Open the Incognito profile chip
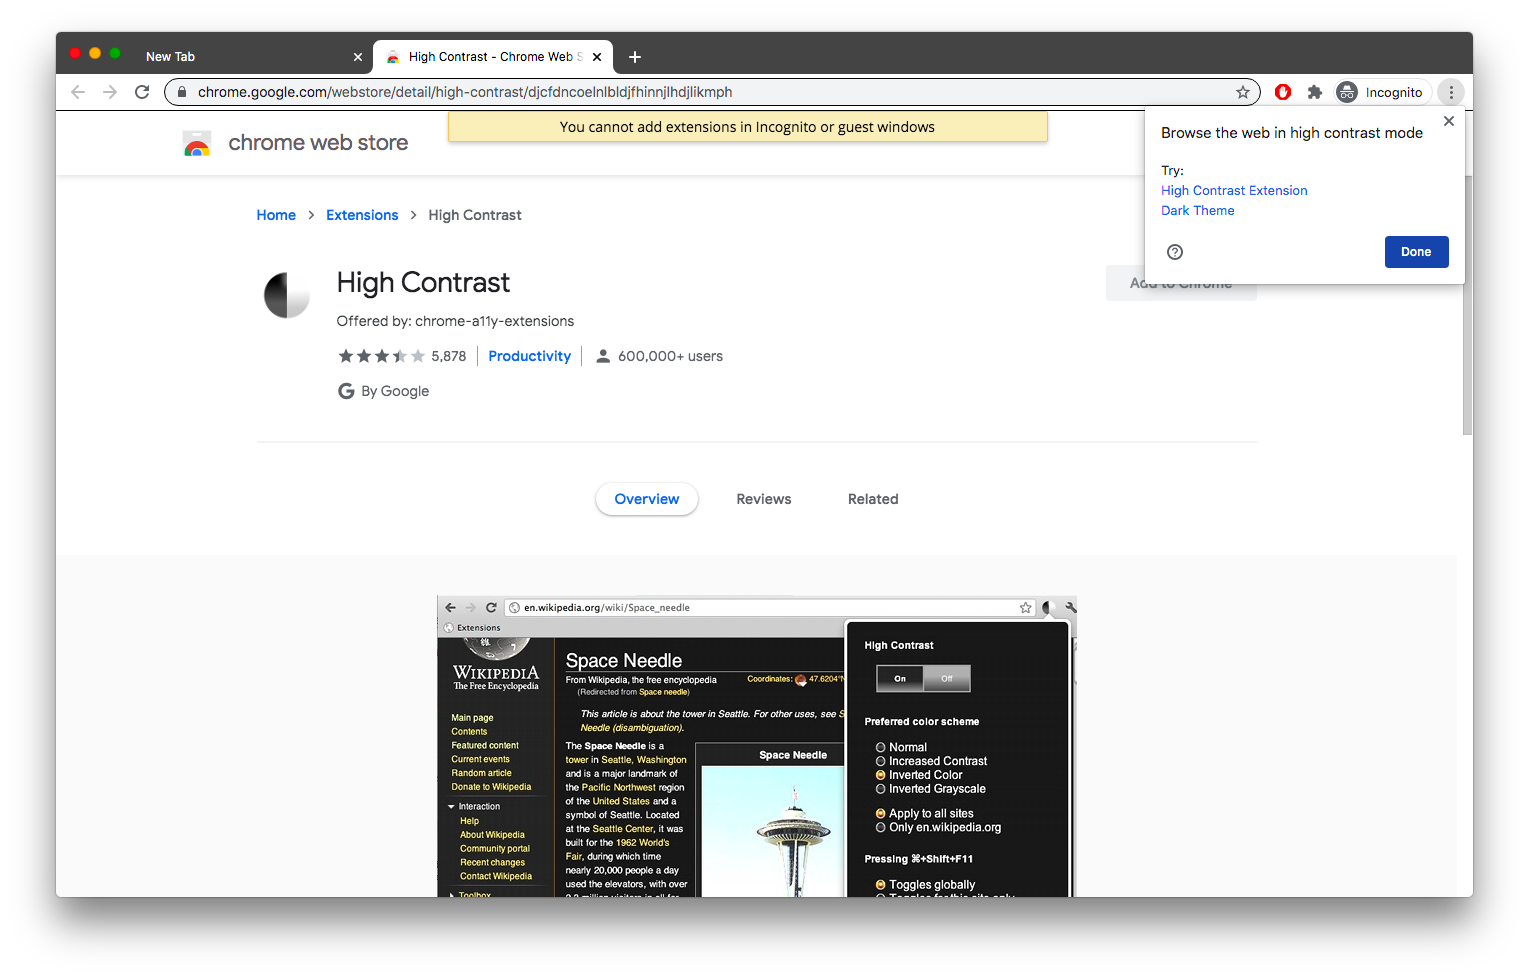Image resolution: width=1529 pixels, height=977 pixels. [1381, 92]
